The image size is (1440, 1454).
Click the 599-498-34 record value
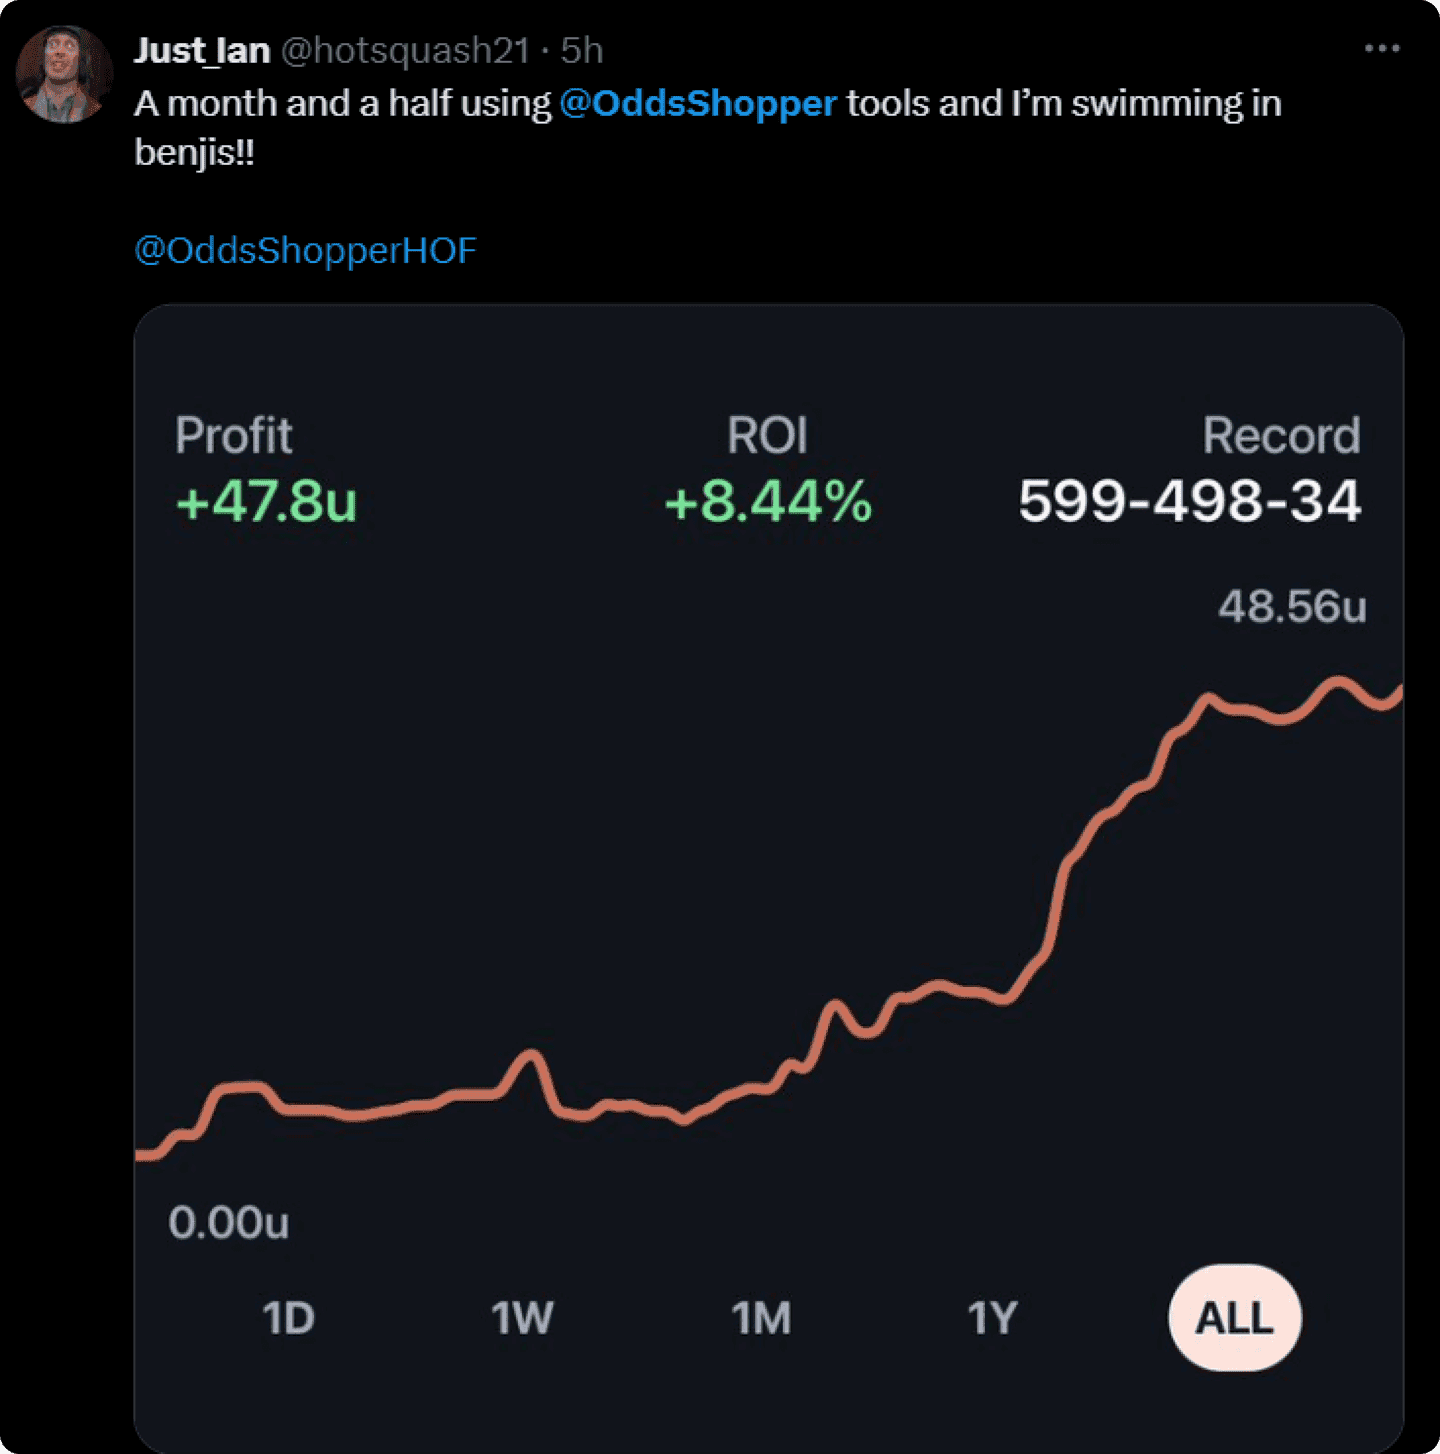1189,501
